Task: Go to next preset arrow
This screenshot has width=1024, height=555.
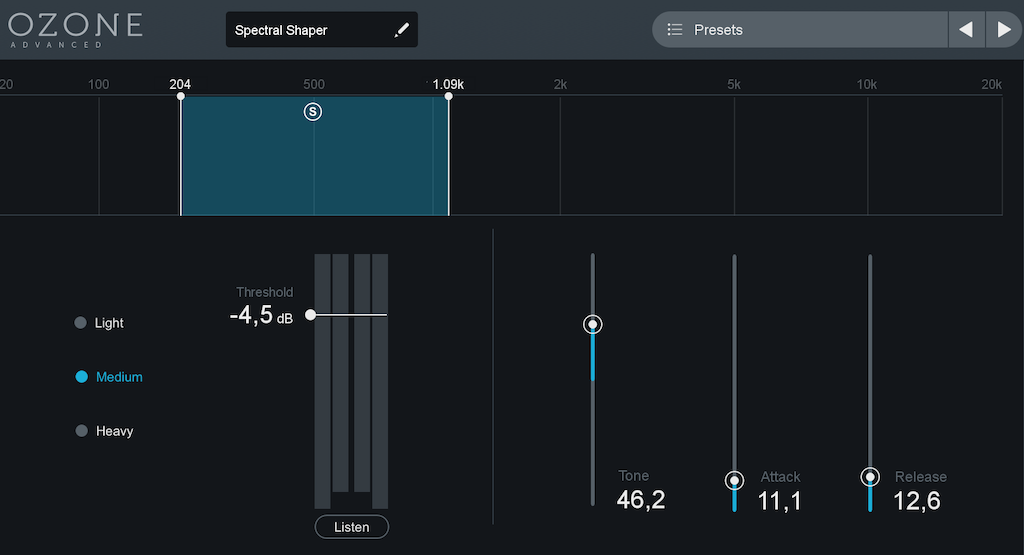Action: 1004,30
